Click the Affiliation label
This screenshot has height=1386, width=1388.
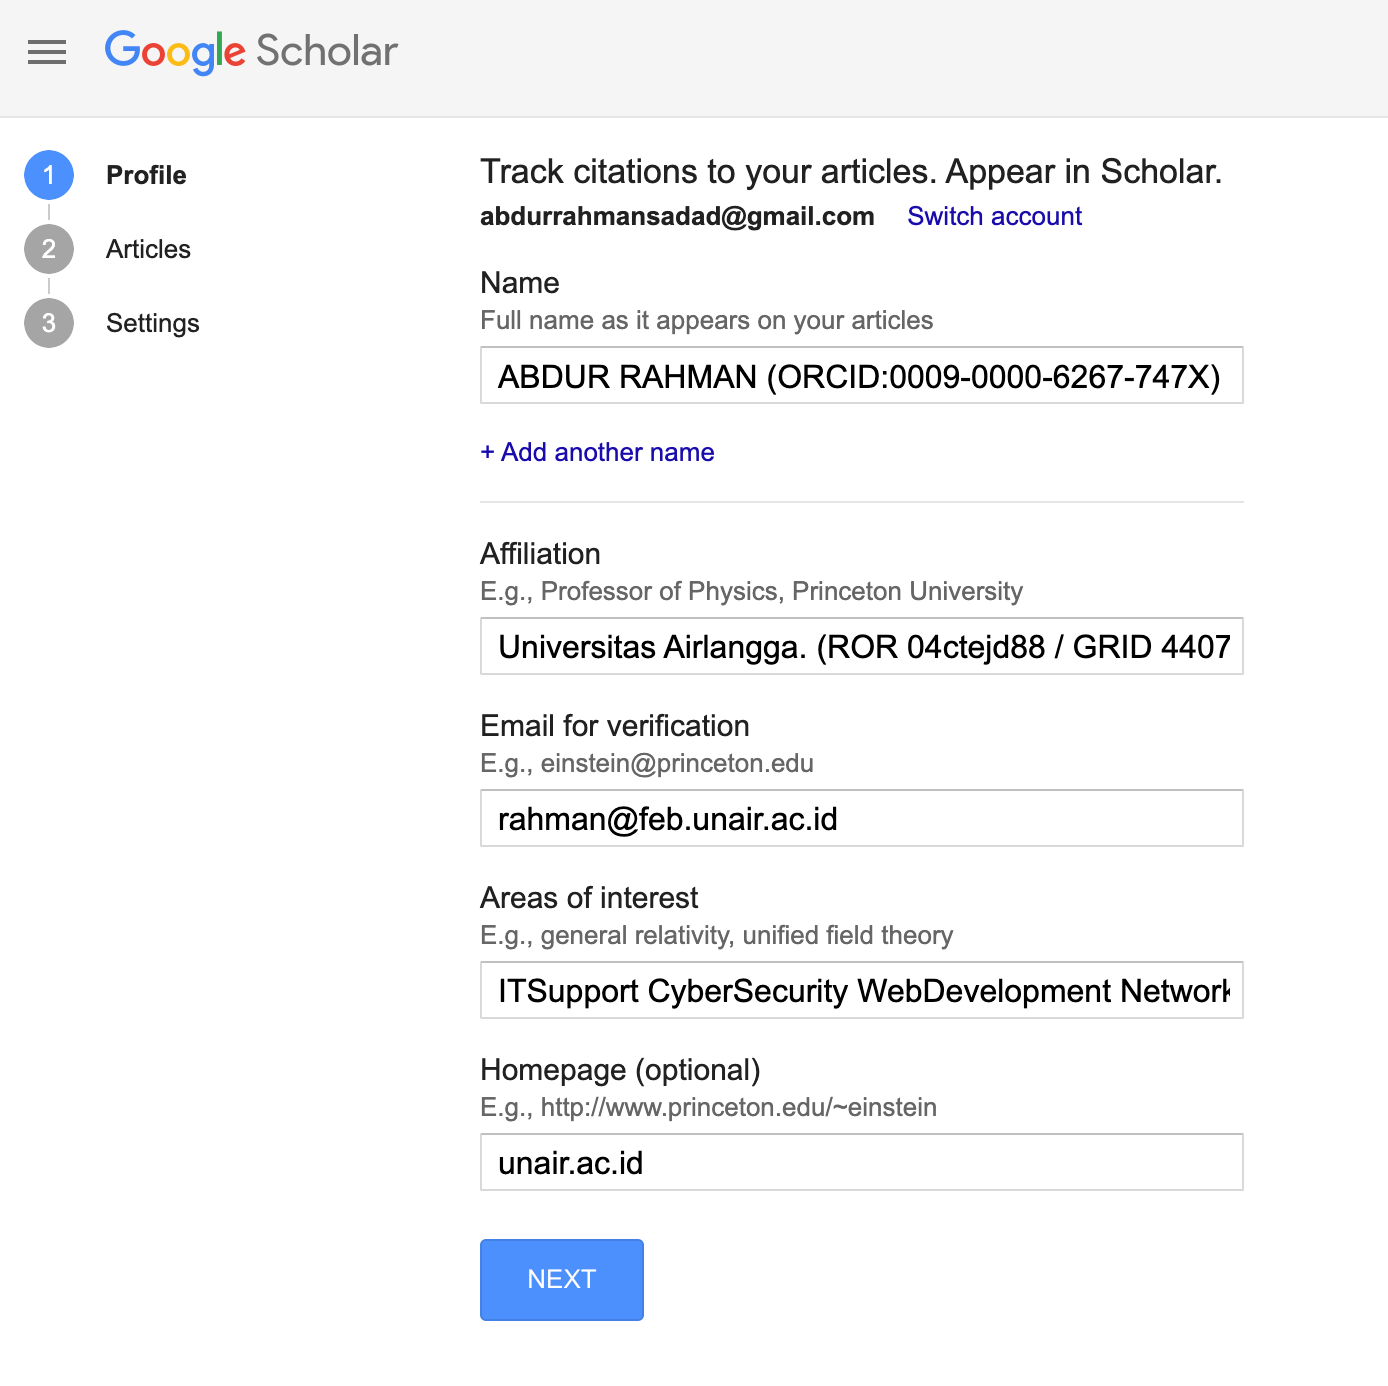pos(540,554)
